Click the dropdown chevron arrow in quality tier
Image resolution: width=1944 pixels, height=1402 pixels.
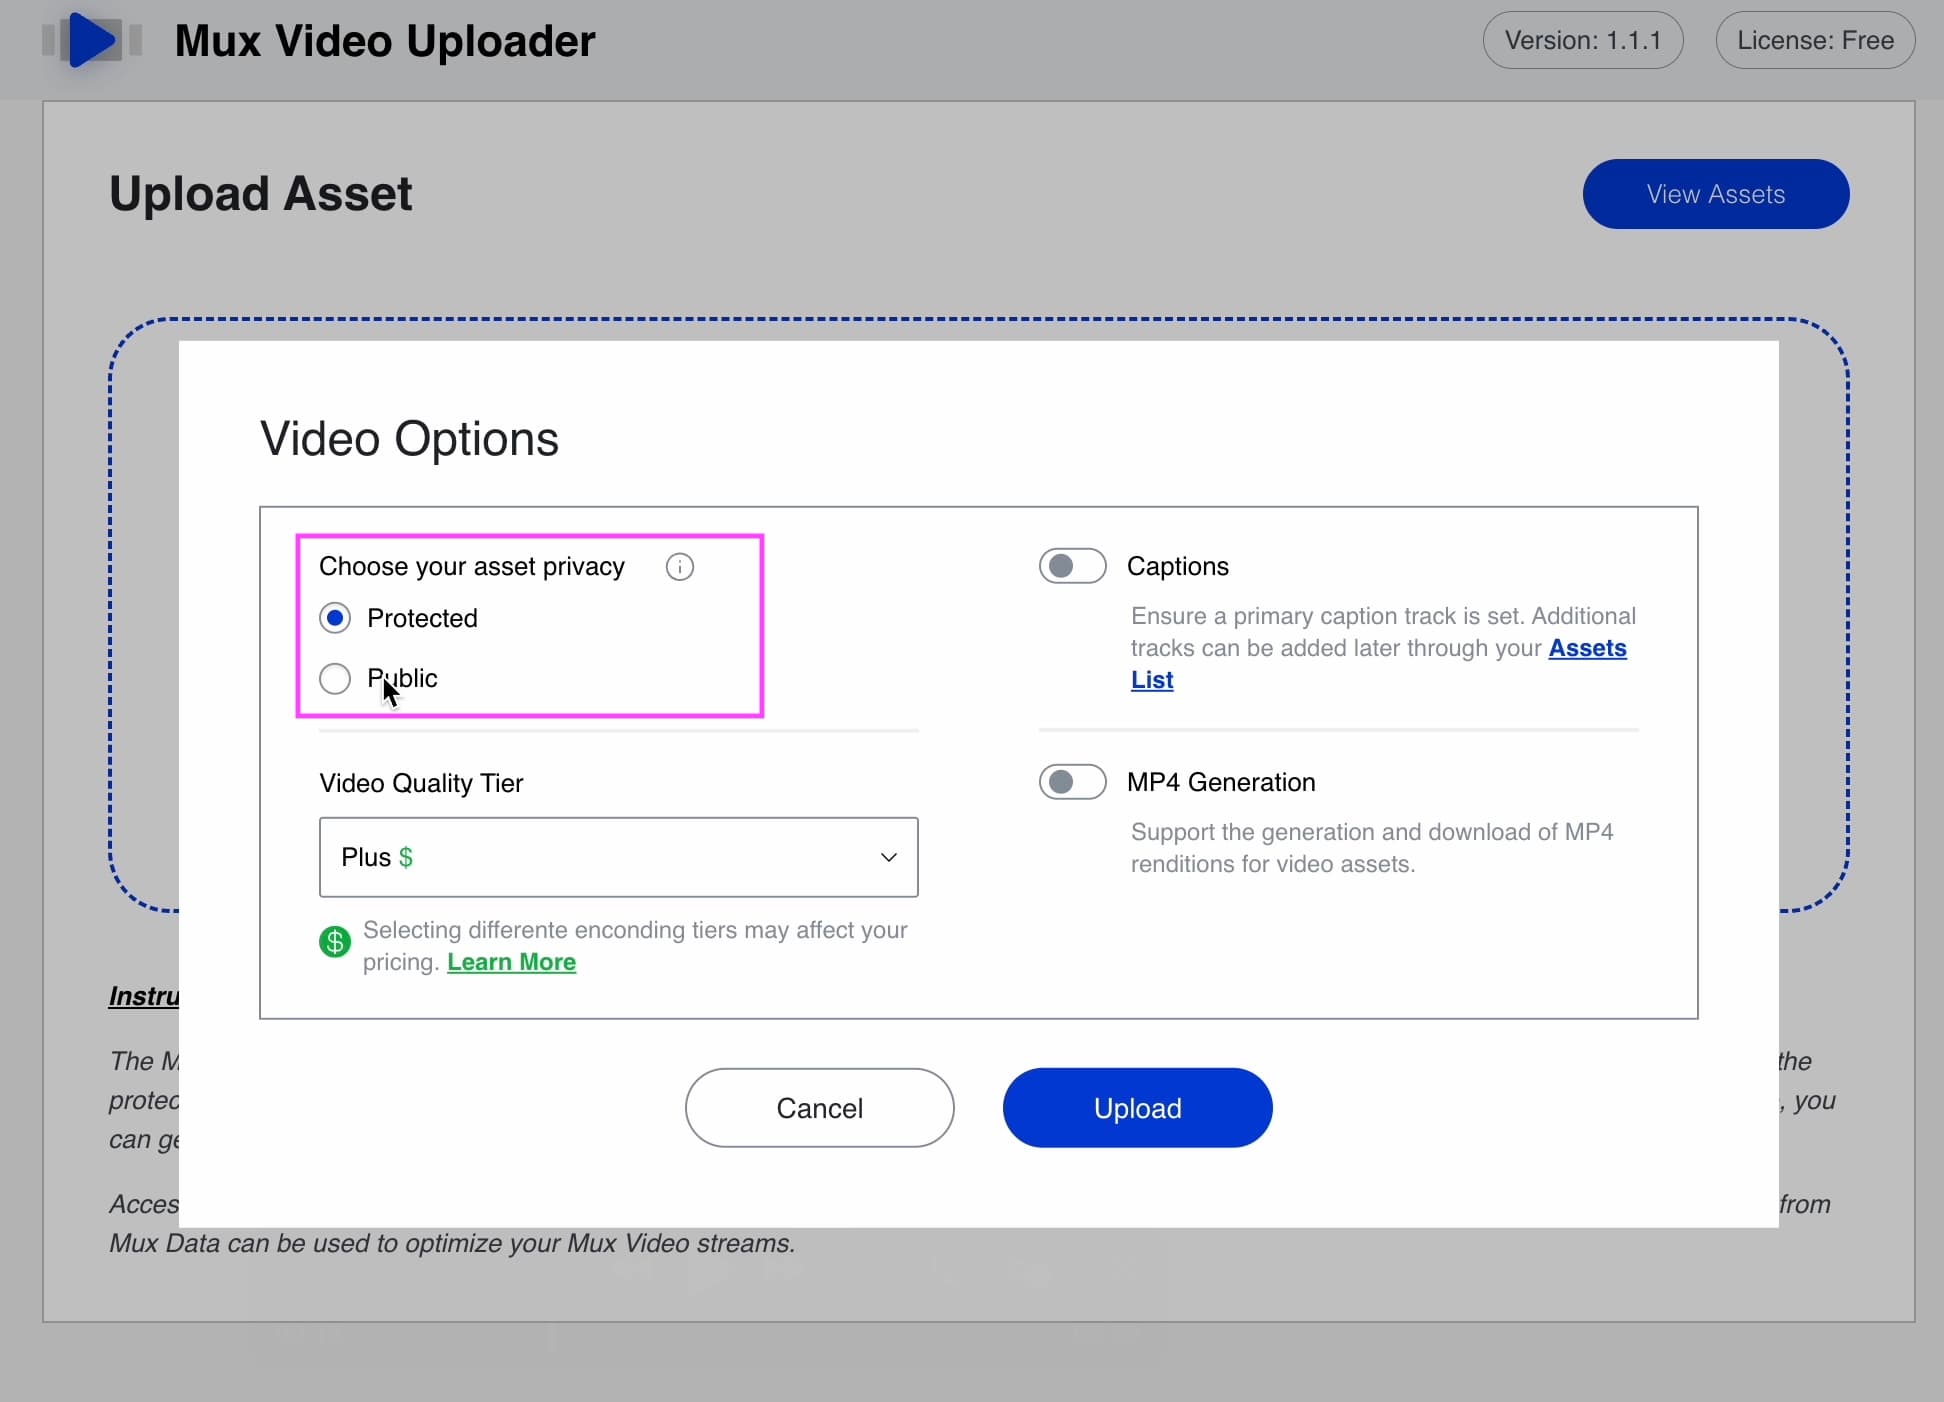tap(888, 857)
